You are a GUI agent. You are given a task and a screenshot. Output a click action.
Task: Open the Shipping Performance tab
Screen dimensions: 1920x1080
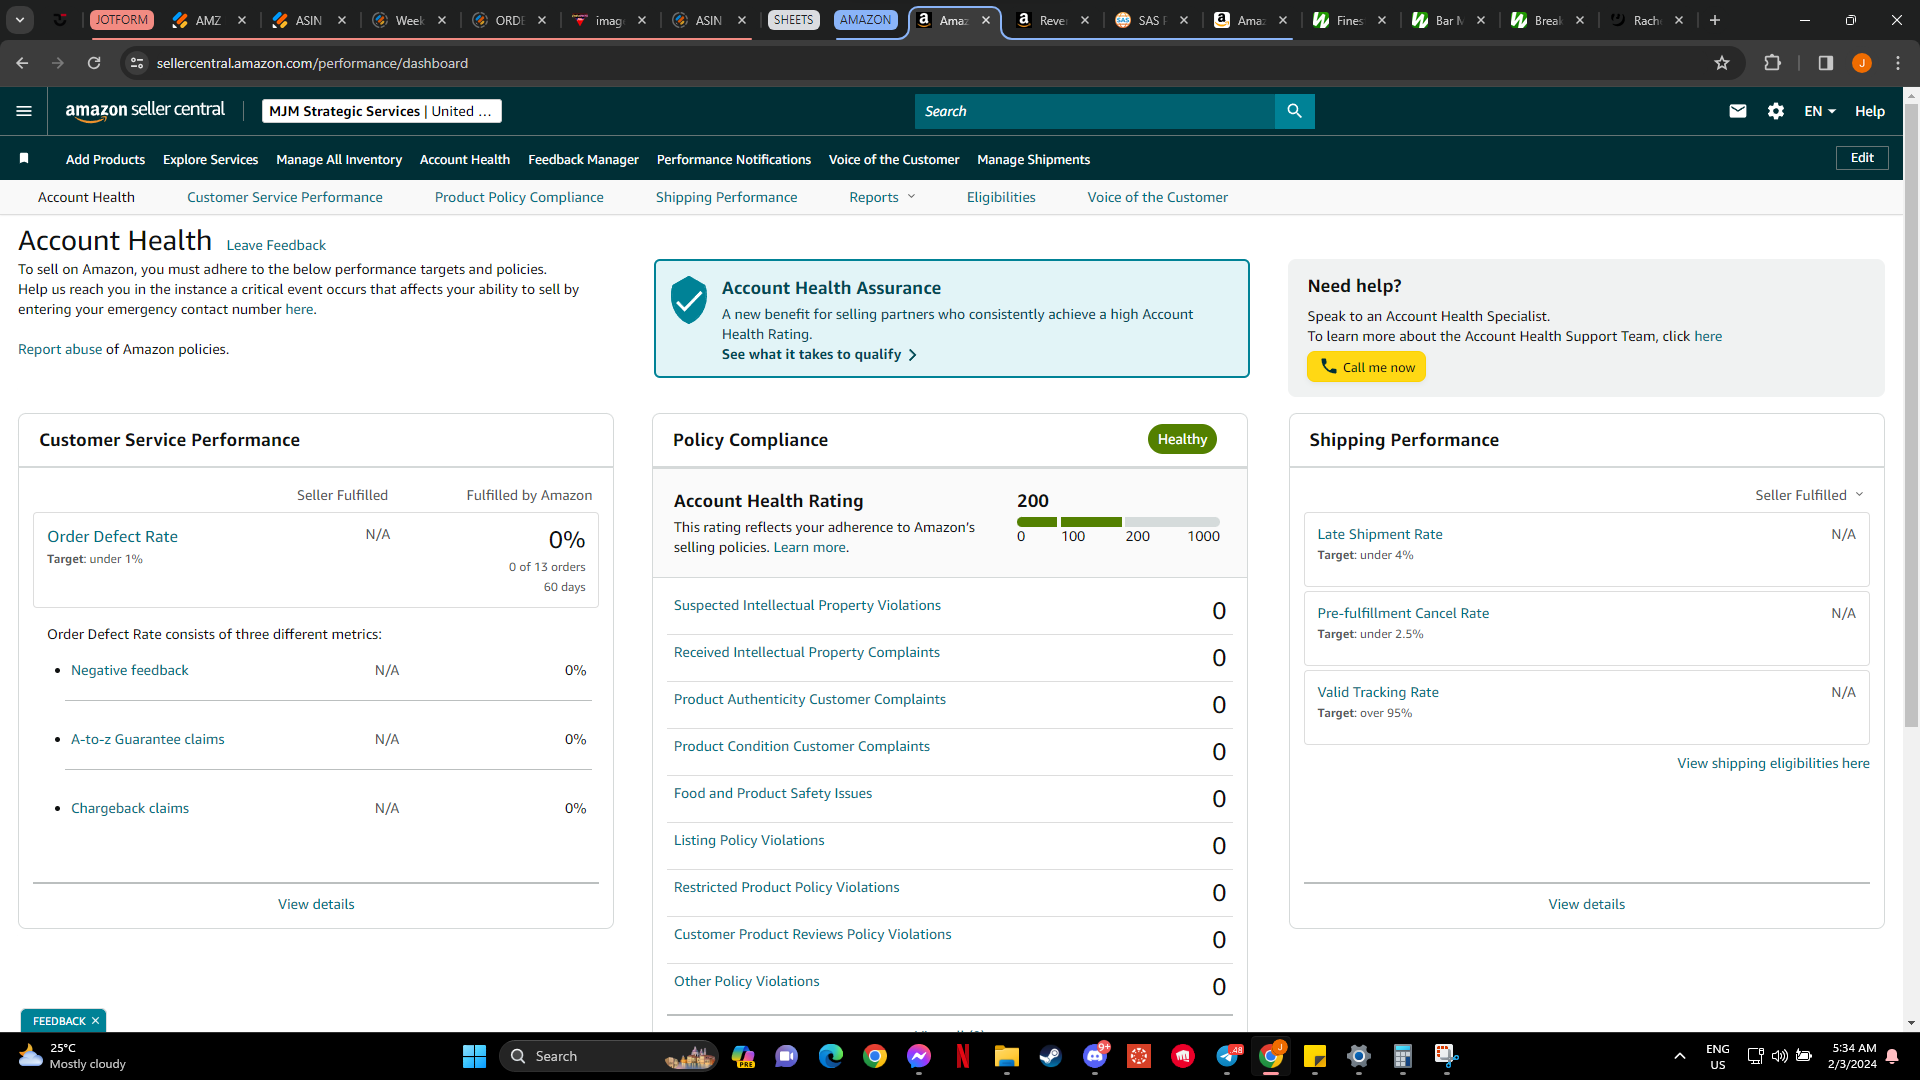[x=727, y=197]
